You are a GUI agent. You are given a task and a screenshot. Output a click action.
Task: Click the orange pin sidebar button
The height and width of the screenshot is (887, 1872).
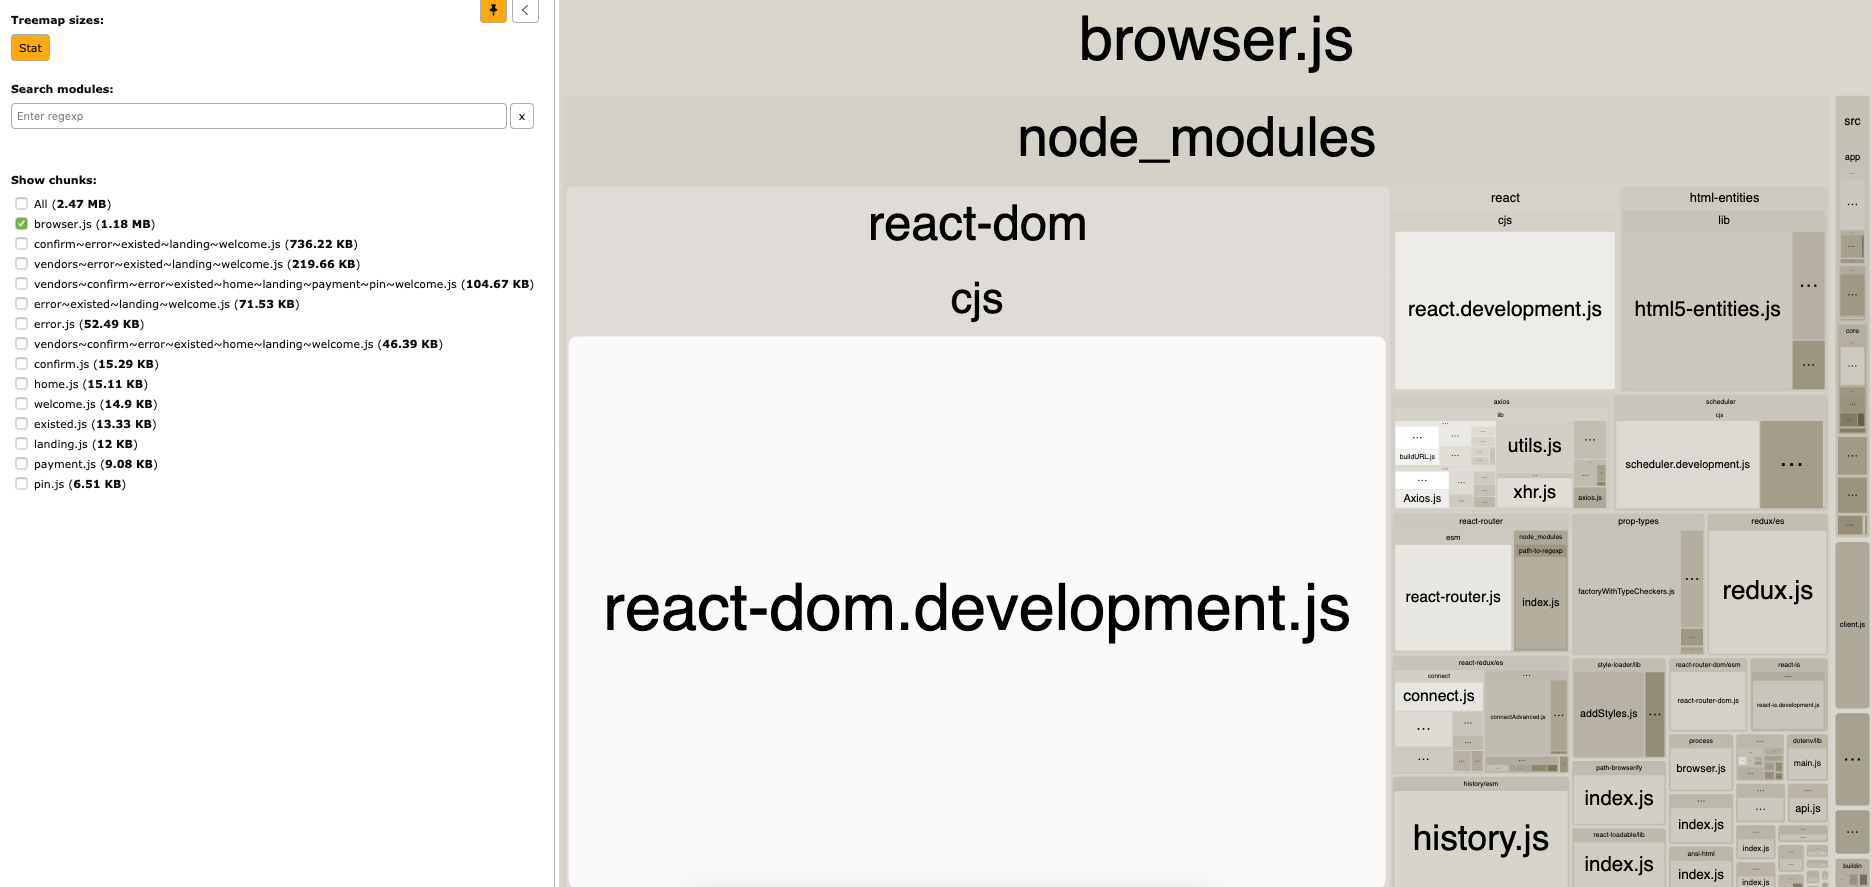coord(493,10)
